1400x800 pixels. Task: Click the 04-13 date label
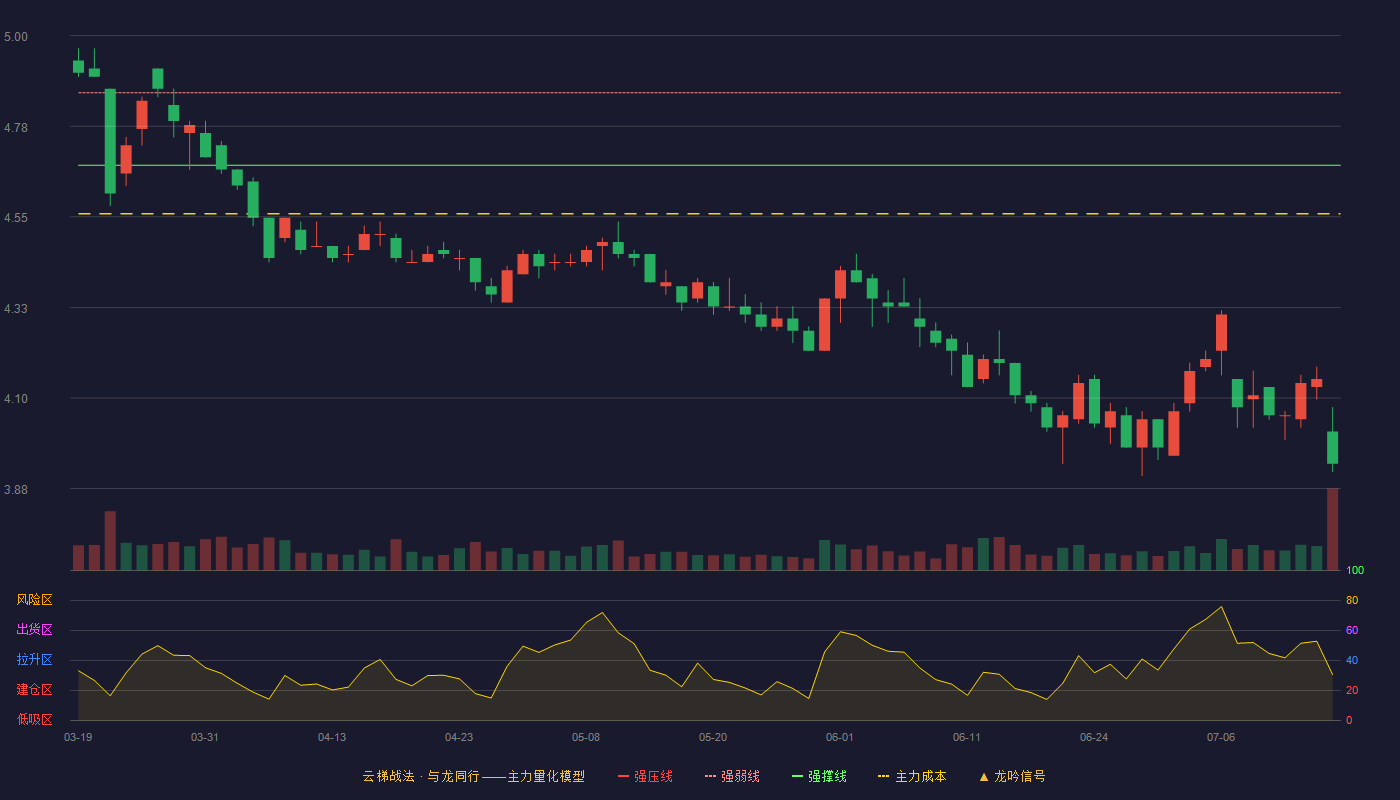(332, 737)
